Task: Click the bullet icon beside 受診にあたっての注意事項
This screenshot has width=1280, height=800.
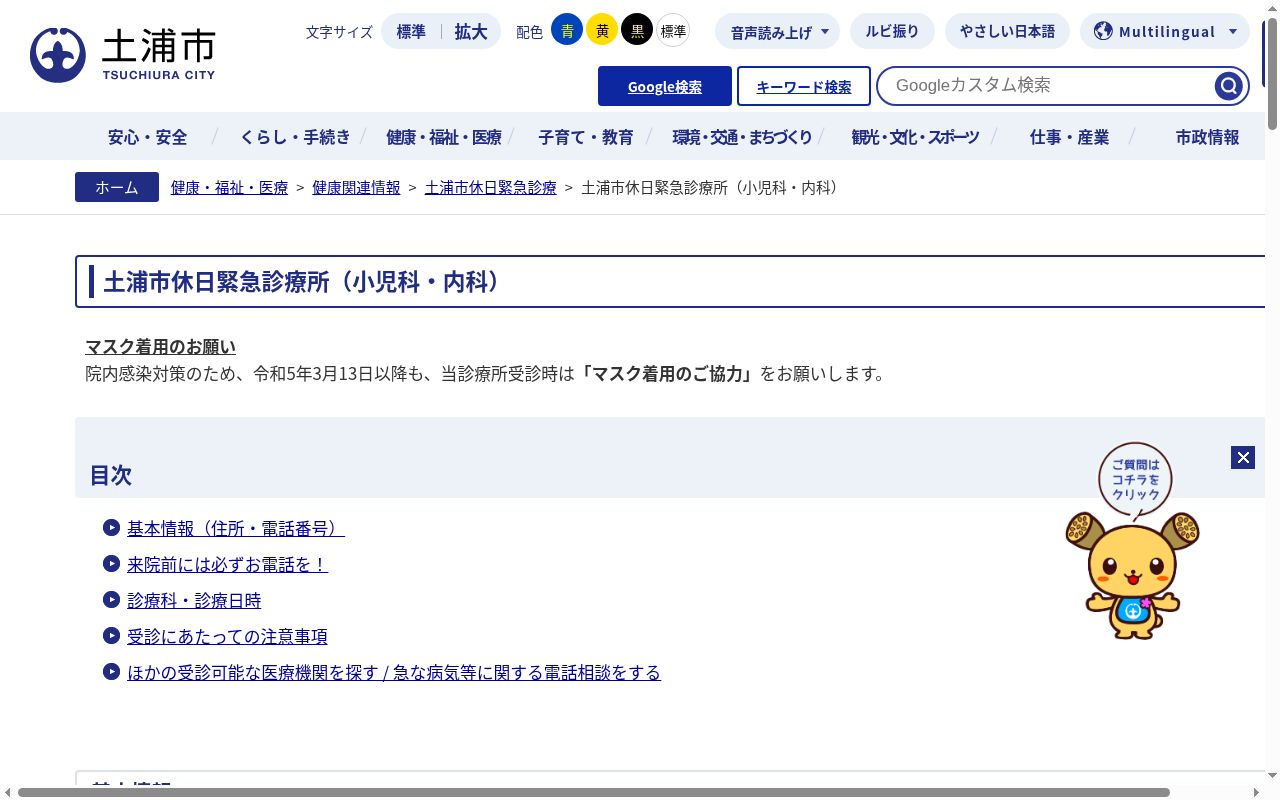Action: click(111, 635)
